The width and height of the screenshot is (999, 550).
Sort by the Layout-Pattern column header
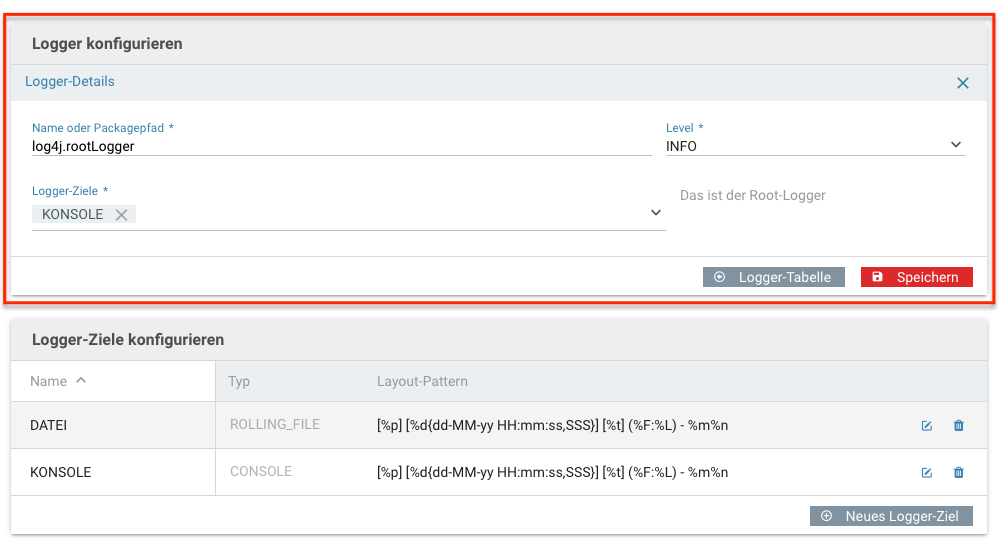[x=422, y=381]
